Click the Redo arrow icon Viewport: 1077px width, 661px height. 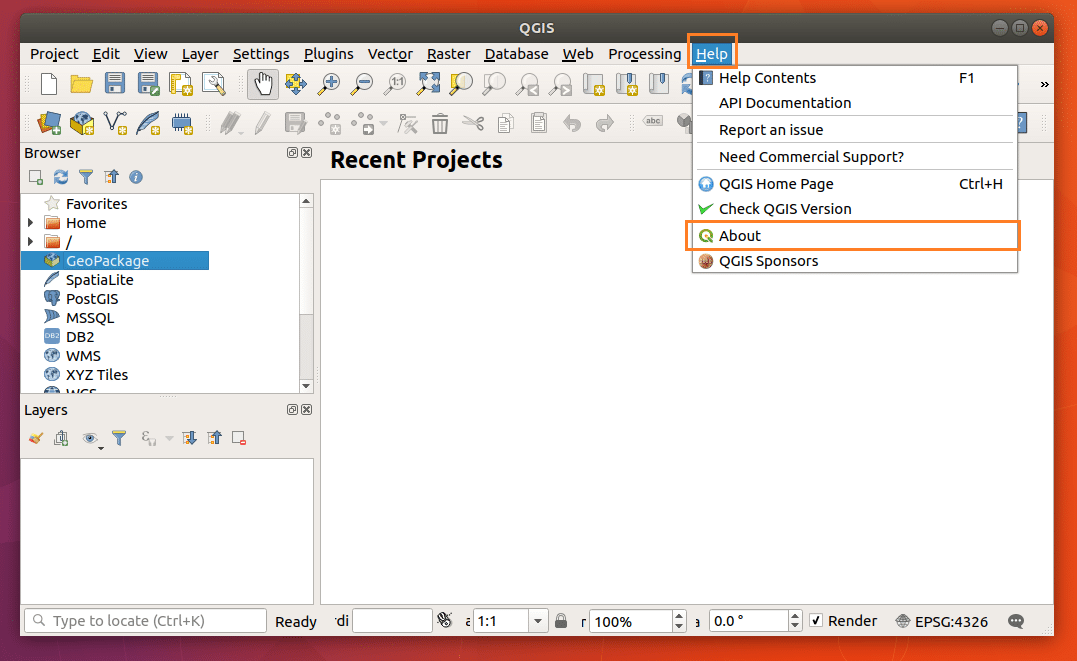click(x=604, y=124)
